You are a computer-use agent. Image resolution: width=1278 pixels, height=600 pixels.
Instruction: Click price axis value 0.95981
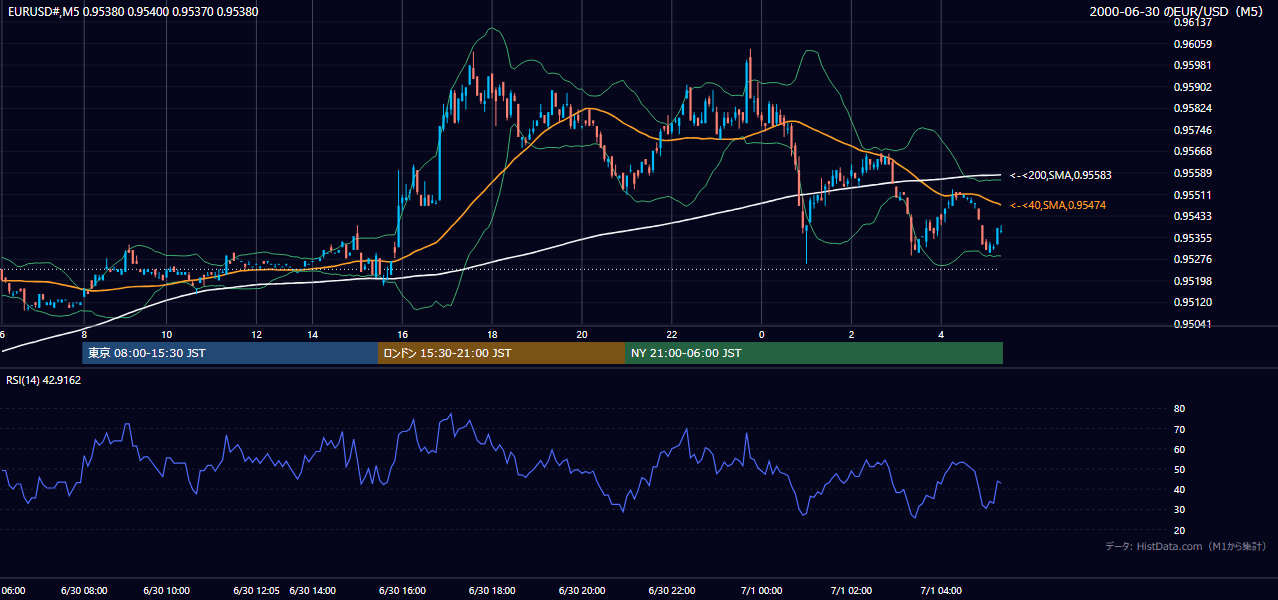(1192, 66)
